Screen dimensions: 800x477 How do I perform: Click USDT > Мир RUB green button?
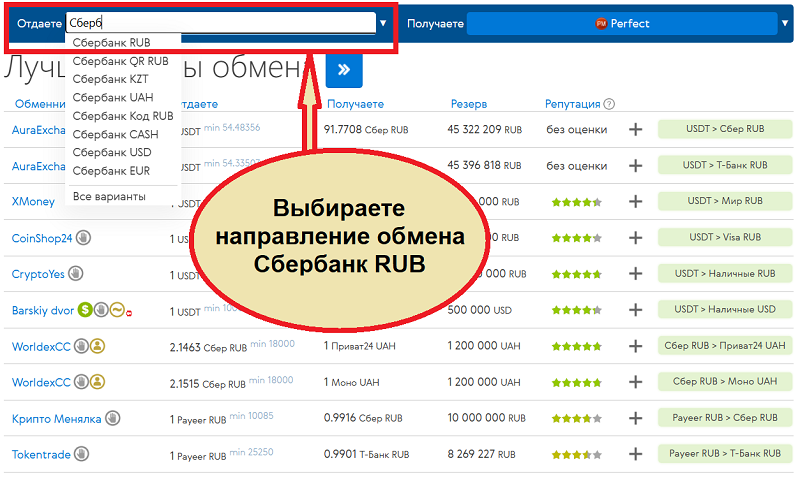pos(725,201)
